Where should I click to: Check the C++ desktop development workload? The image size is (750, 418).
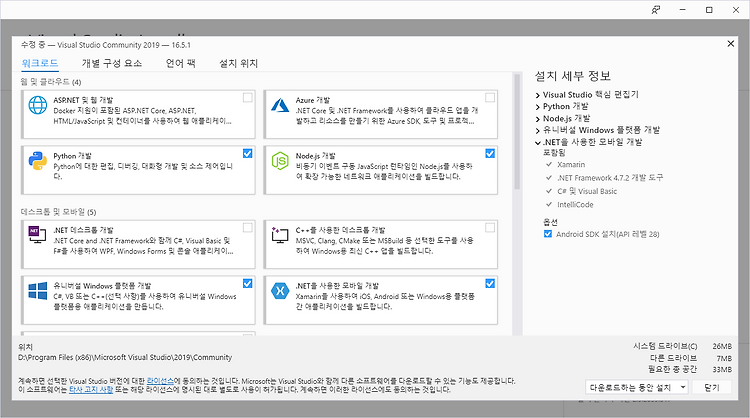coord(490,228)
